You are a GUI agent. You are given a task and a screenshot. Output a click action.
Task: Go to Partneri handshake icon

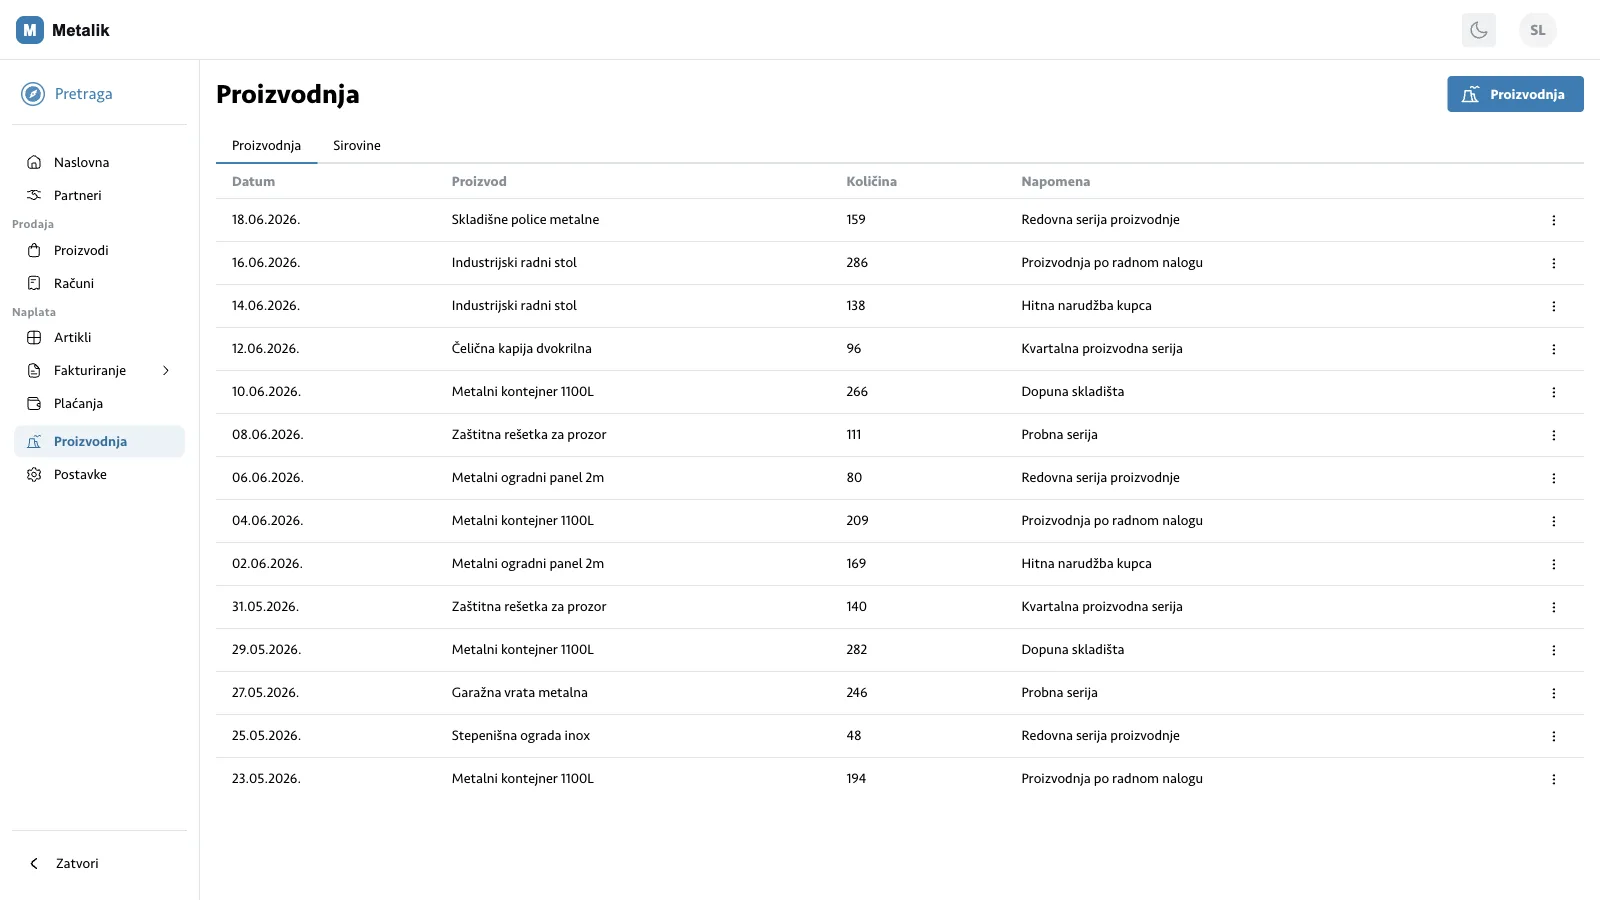coord(34,195)
